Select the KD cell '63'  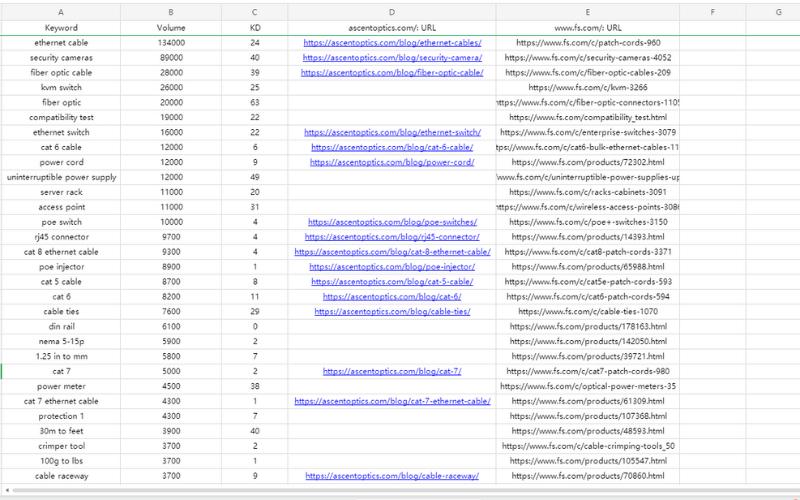pos(255,103)
